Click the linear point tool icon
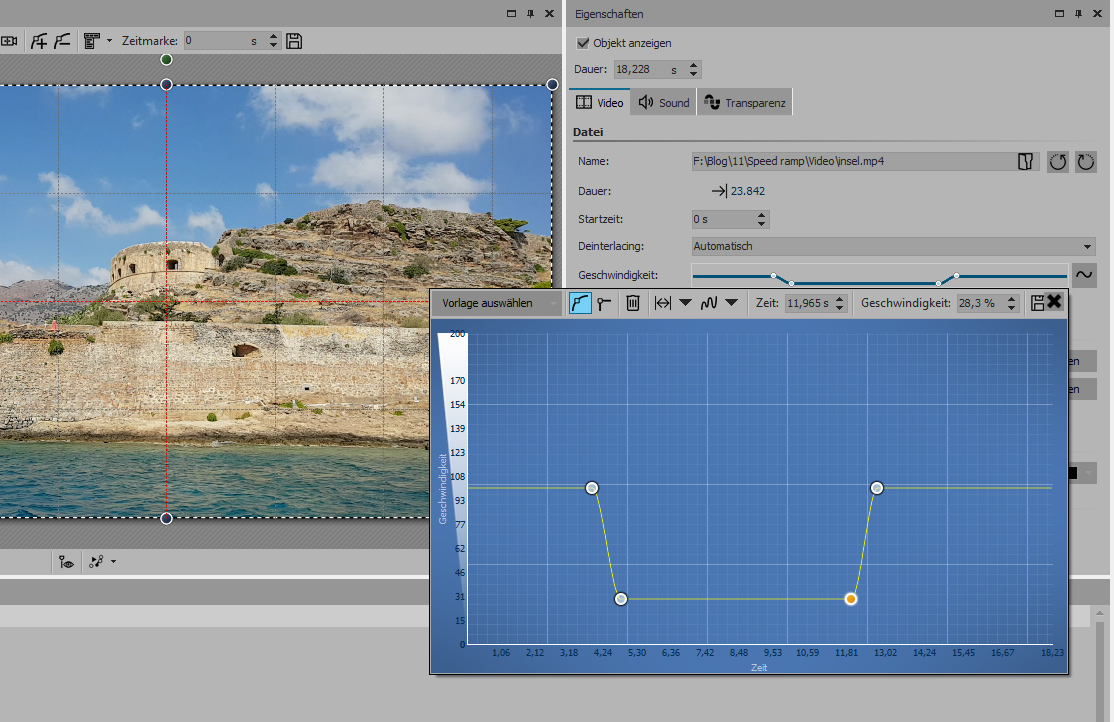 point(604,303)
